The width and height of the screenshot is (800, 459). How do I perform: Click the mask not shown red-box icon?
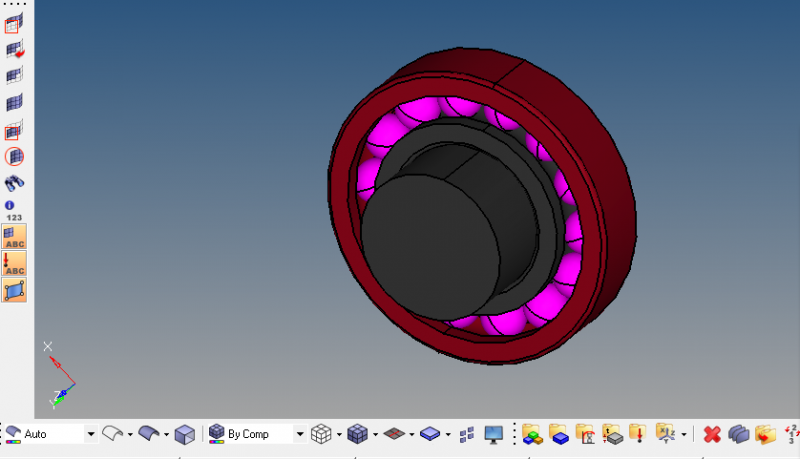click(14, 130)
